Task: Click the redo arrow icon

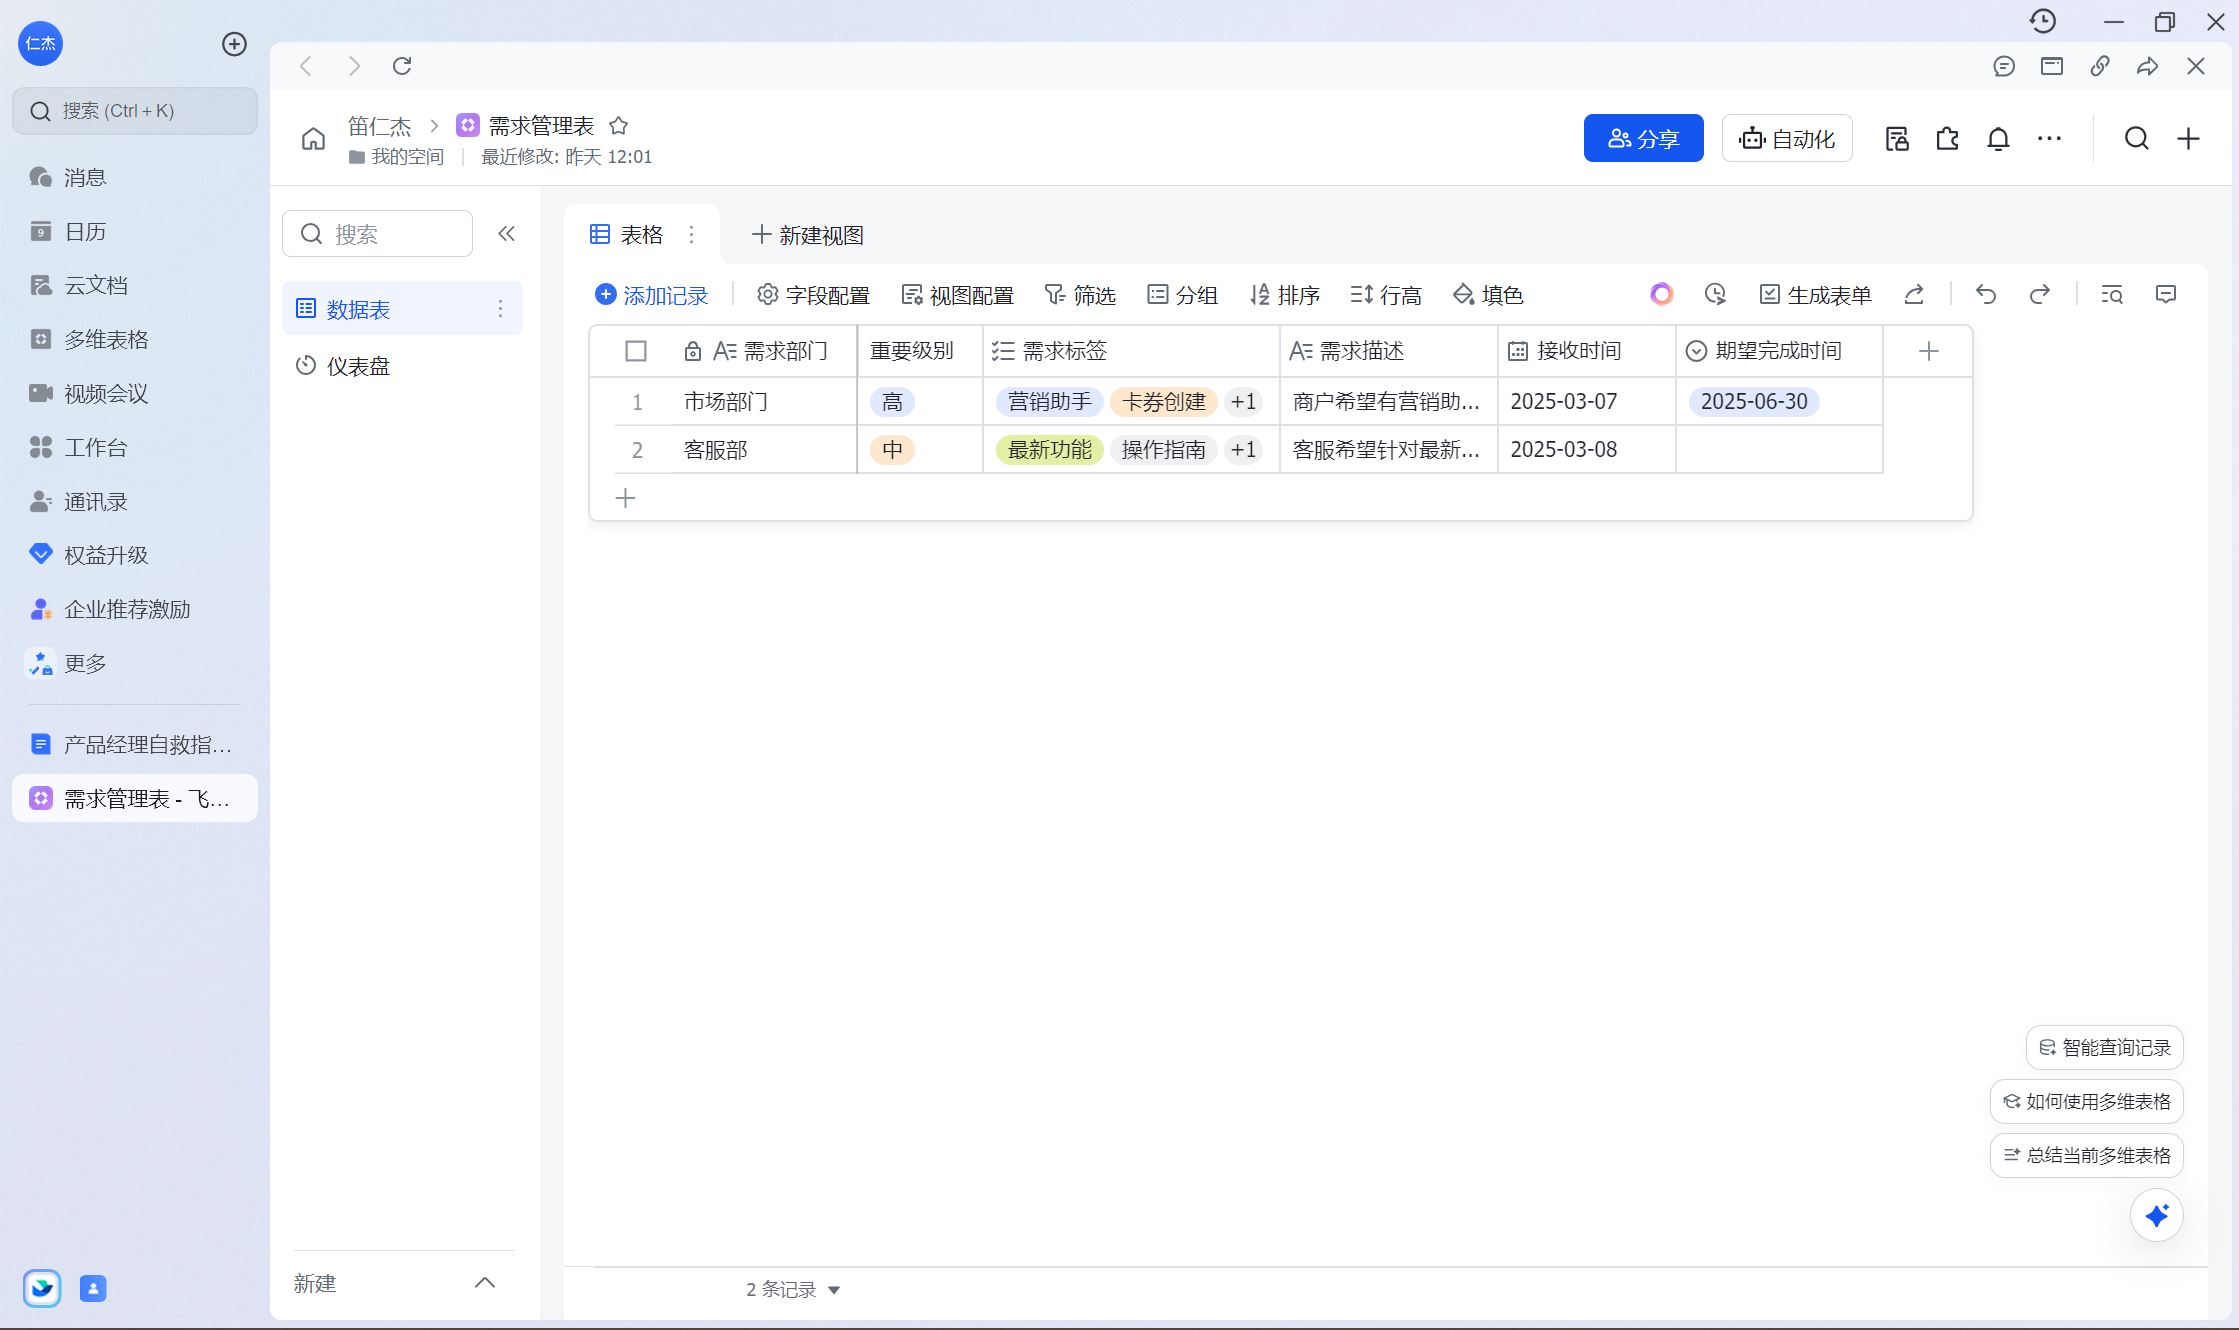Action: 2040,294
